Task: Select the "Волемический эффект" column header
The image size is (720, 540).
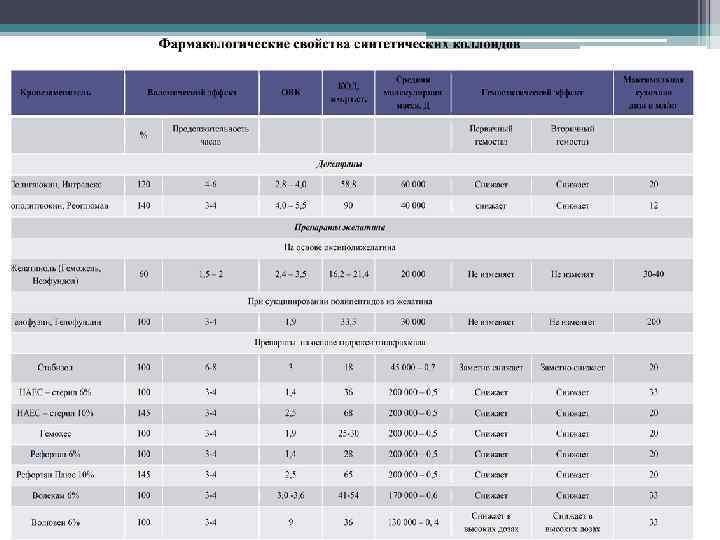Action: (x=191, y=92)
